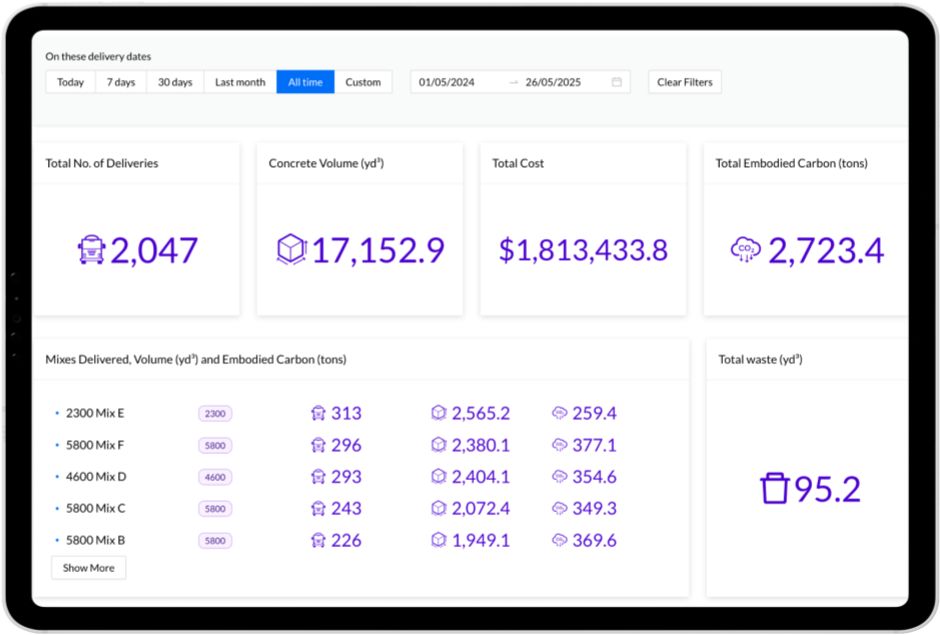Click the 5800 Mix B row label
This screenshot has width=940, height=635.
click(95, 540)
